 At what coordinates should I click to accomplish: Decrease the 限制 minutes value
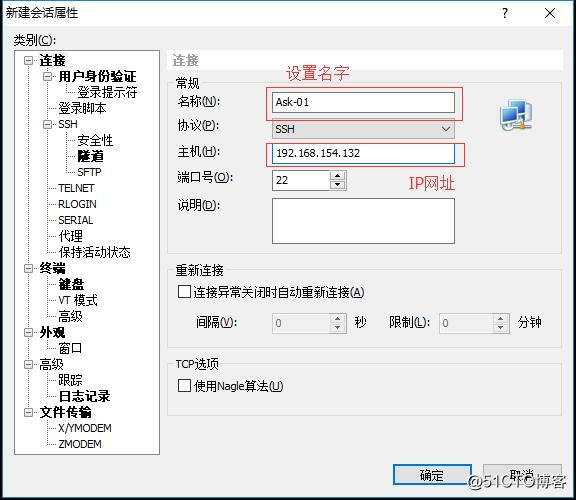pos(501,328)
